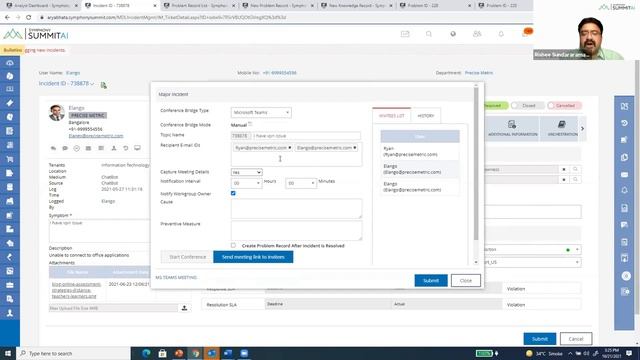Open the ADDITIONAL INFORMATION tab
This screenshot has height=360, width=640.
[x=512, y=128]
